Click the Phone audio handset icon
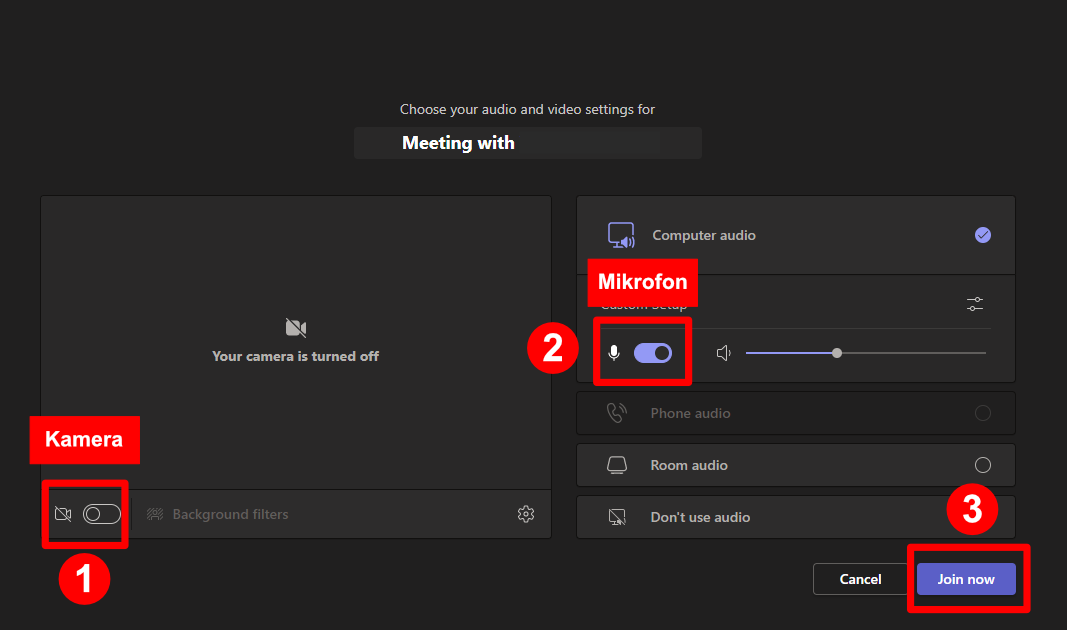The image size is (1067, 630). pyautogui.click(x=617, y=413)
